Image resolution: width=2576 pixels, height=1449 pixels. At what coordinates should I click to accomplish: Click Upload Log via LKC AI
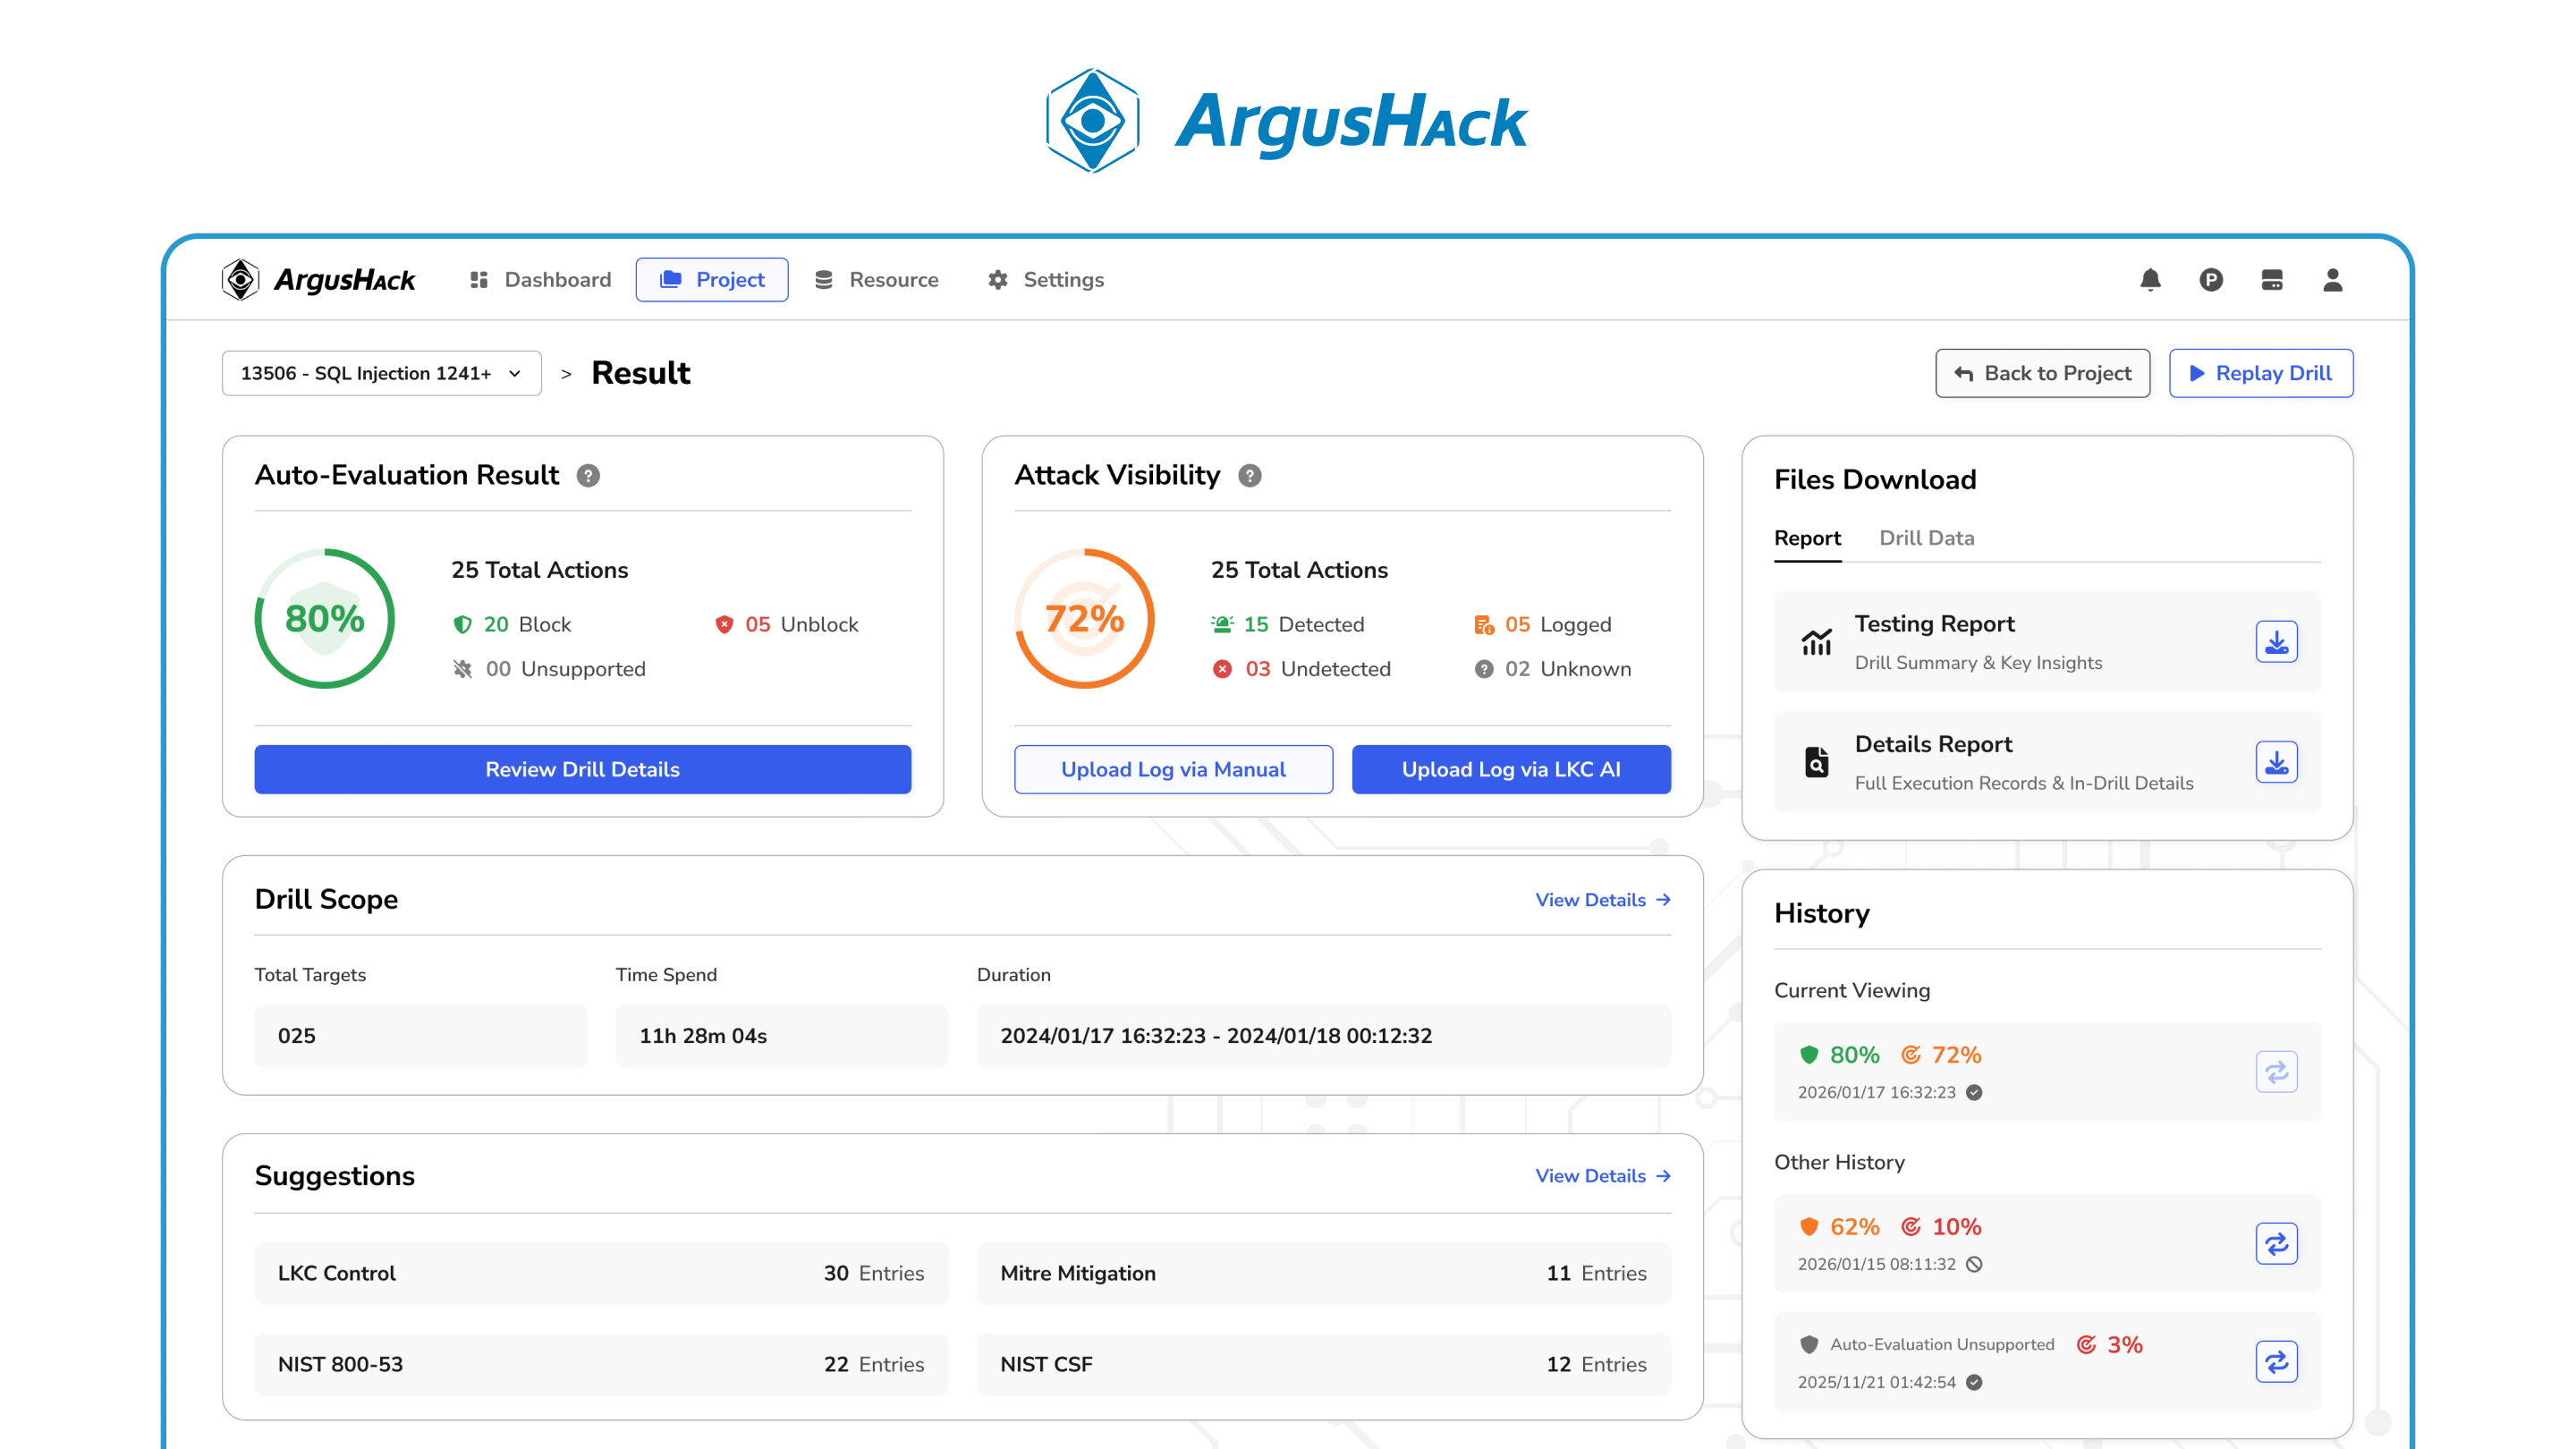[x=1511, y=769]
